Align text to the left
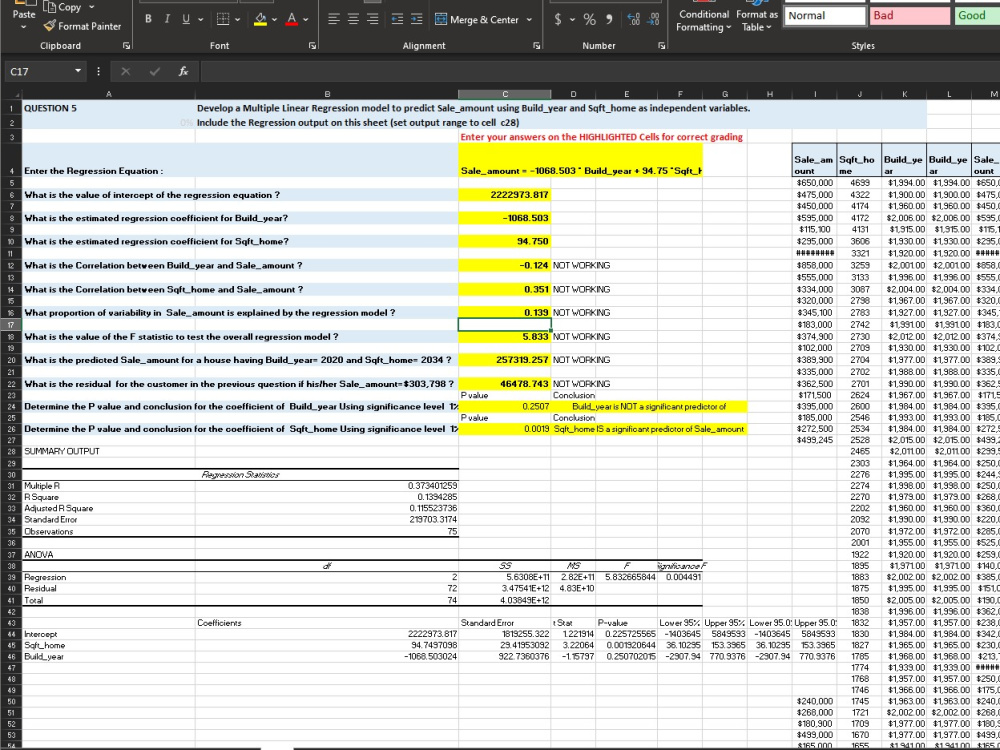 [333, 20]
